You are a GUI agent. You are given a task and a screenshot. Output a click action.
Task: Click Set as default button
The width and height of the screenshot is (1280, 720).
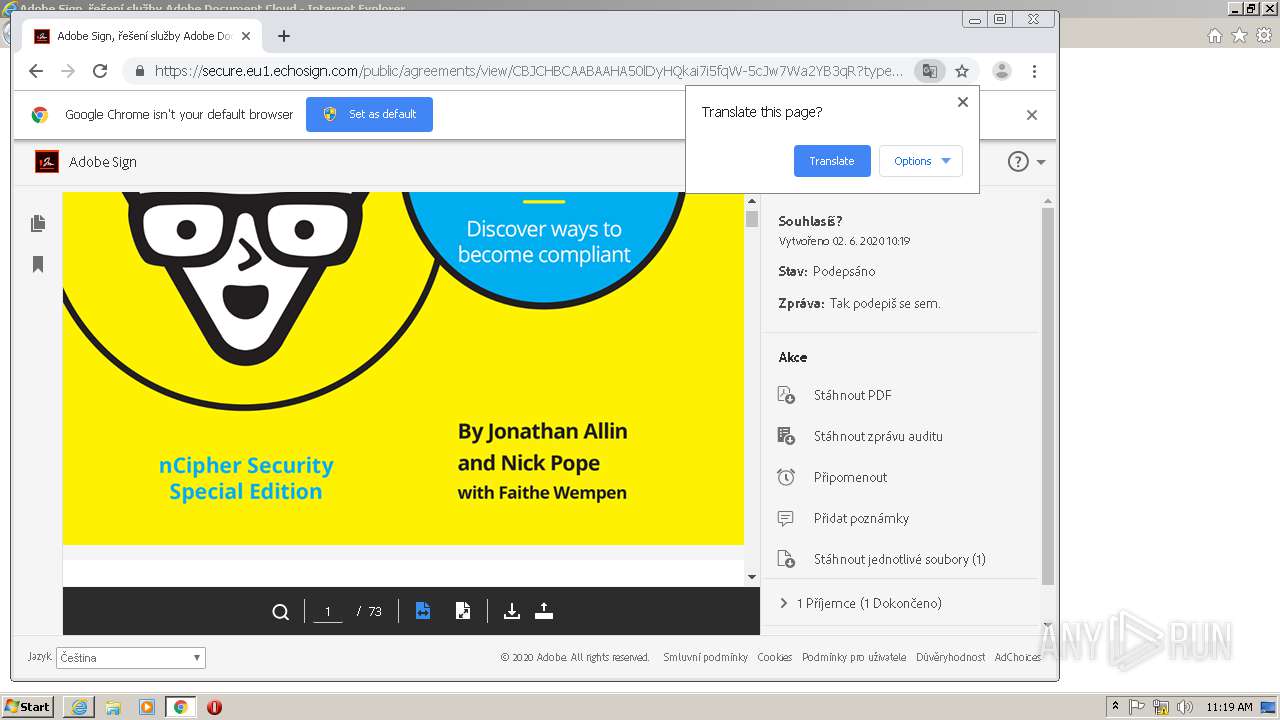pyautogui.click(x=369, y=114)
